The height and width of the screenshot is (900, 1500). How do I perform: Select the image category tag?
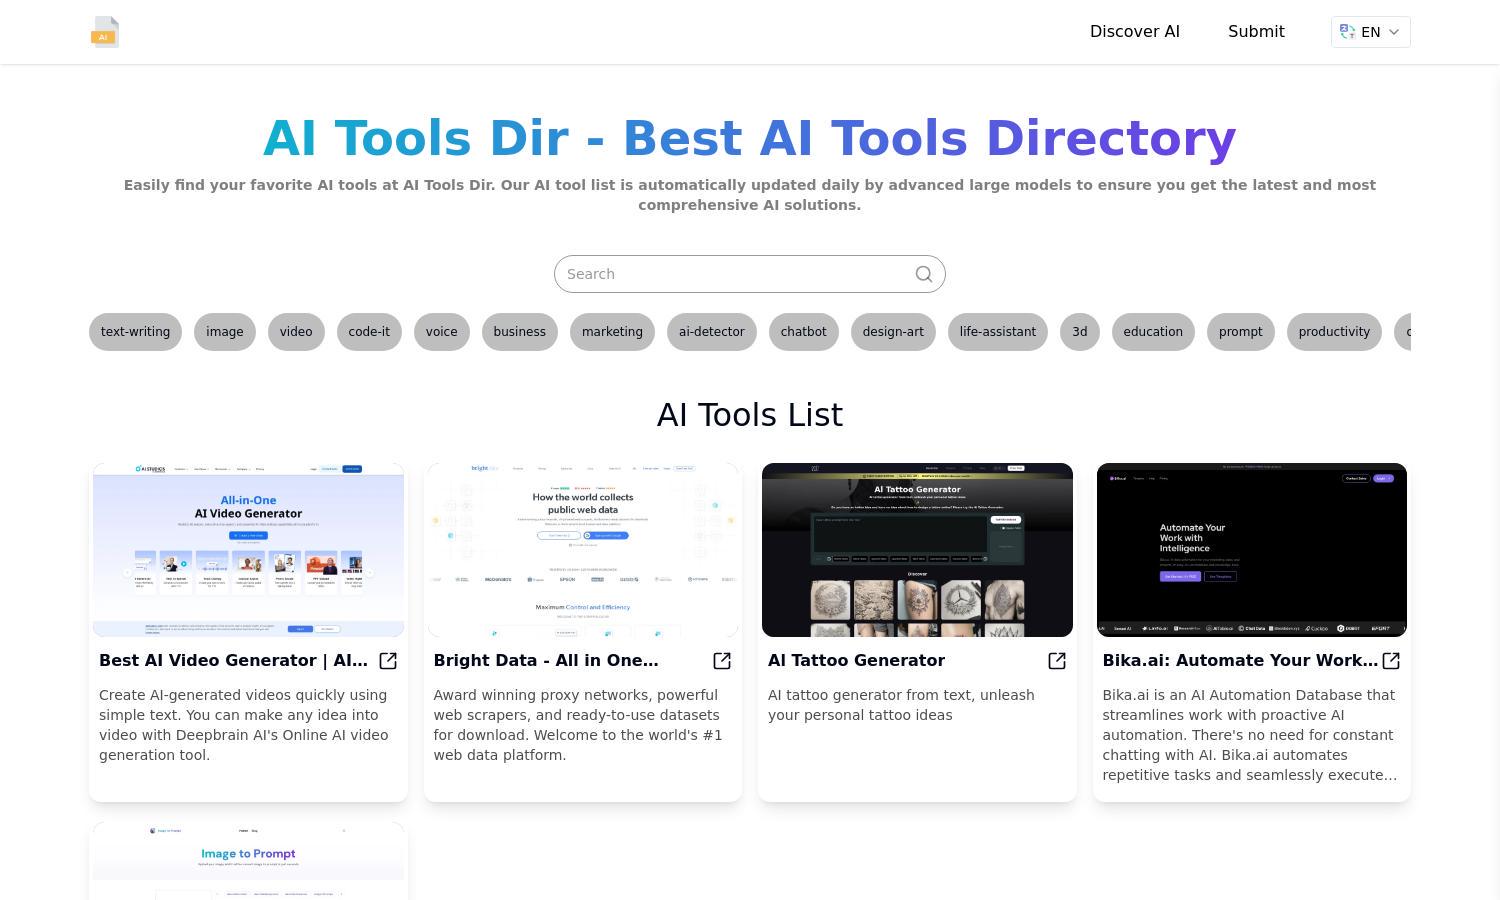225,332
